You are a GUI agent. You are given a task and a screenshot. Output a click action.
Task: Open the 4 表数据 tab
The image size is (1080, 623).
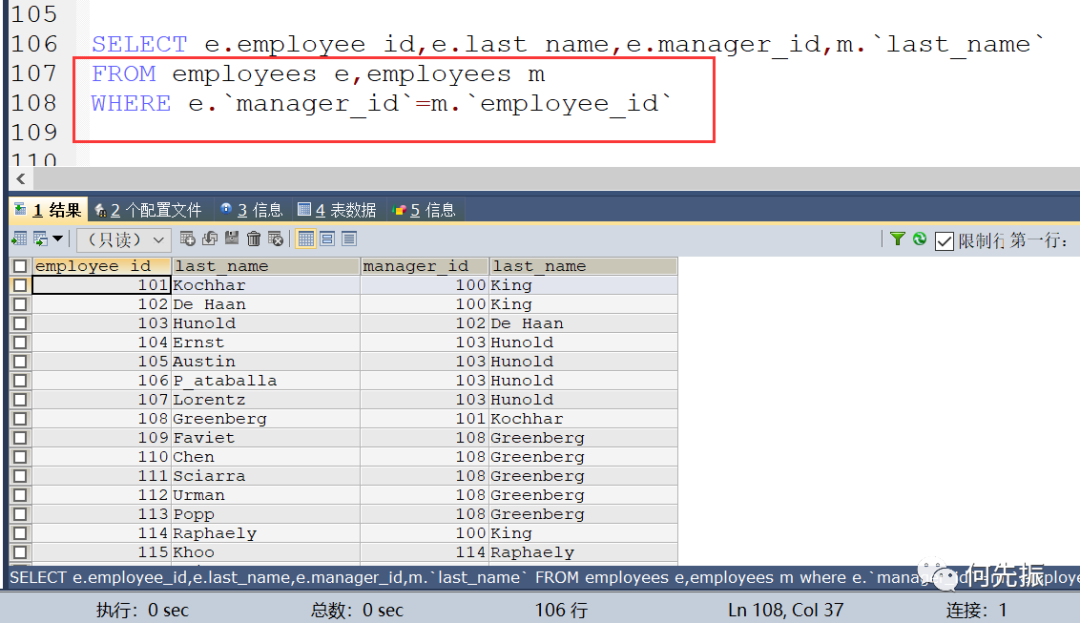point(337,210)
